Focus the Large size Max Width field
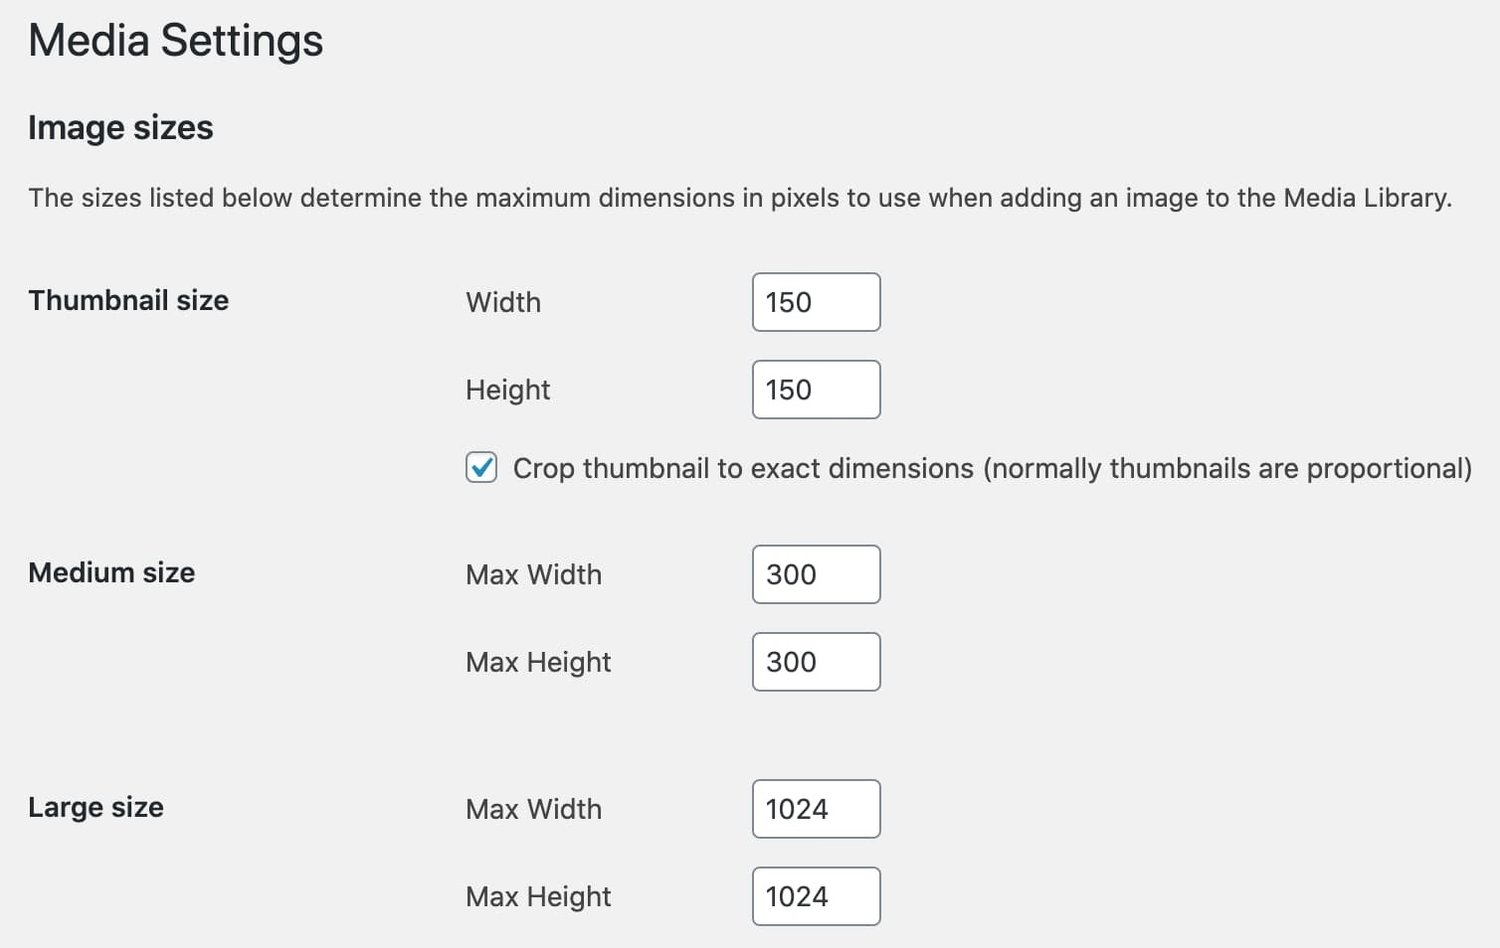The width and height of the screenshot is (1500, 948). 816,809
